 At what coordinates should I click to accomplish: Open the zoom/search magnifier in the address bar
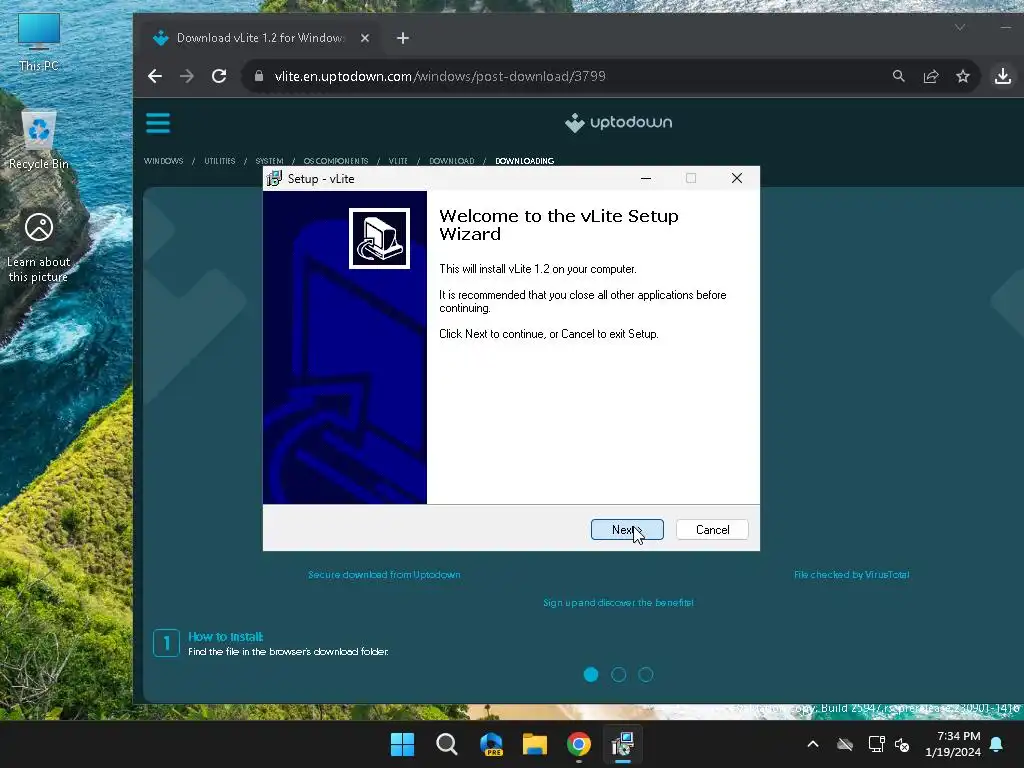[x=899, y=76]
